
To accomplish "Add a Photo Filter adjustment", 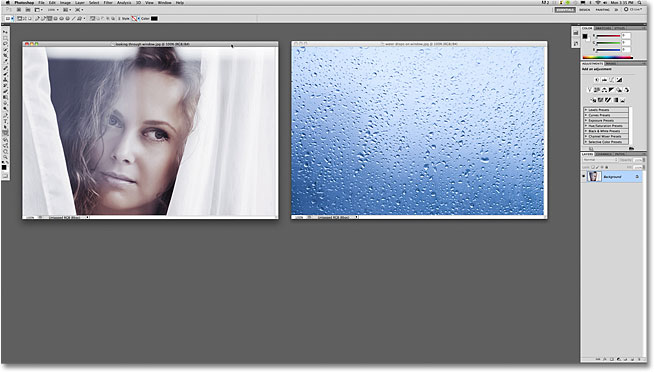I will 619,90.
